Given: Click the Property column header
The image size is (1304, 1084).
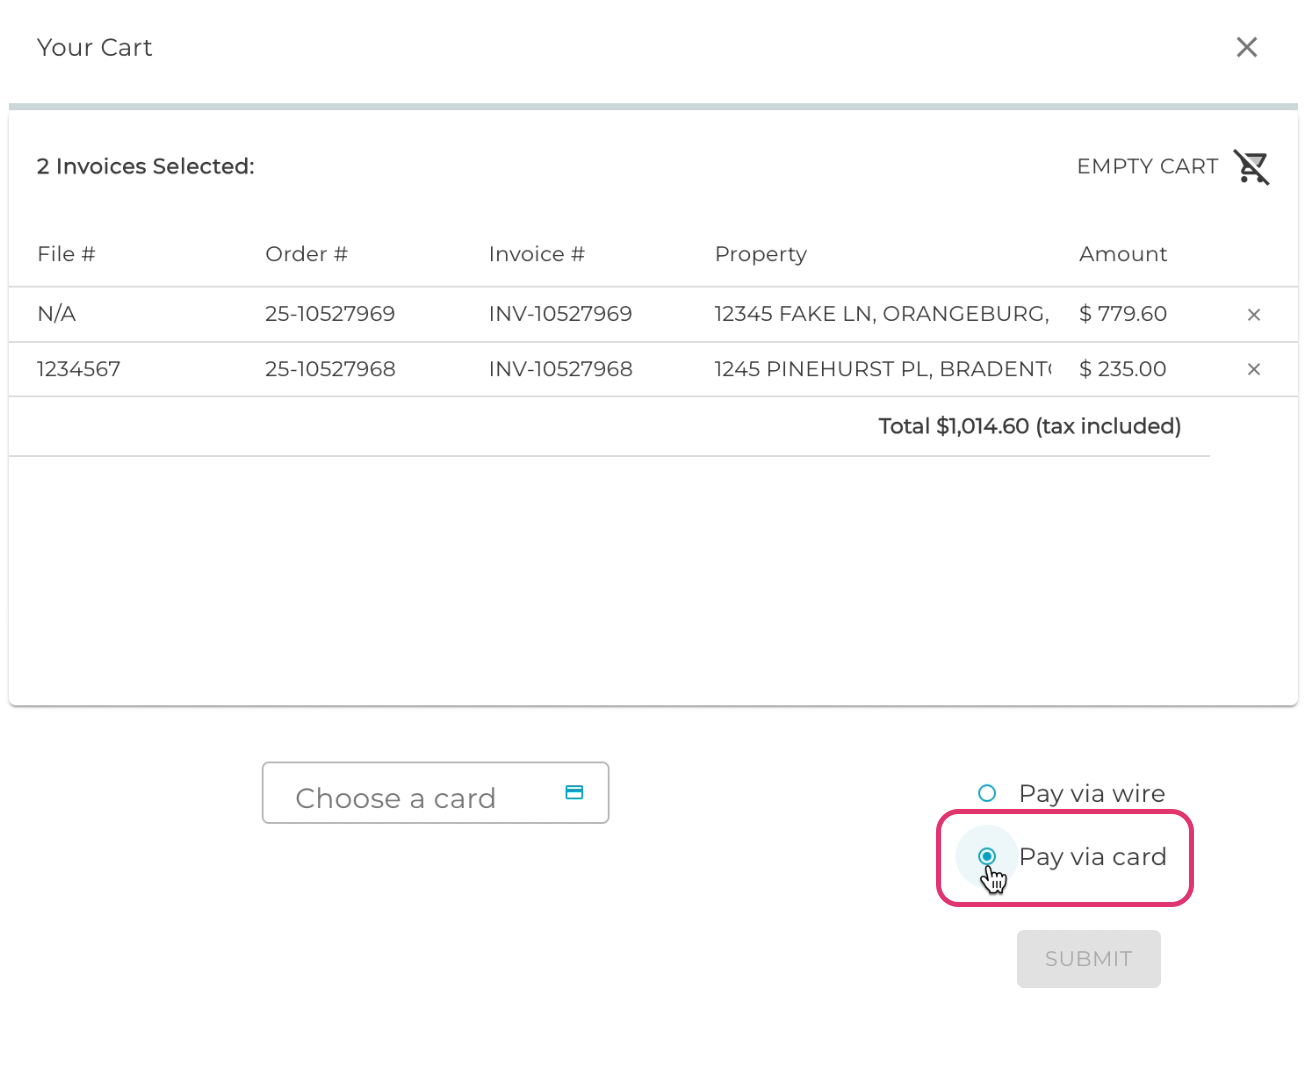Looking at the screenshot, I should pyautogui.click(x=760, y=254).
